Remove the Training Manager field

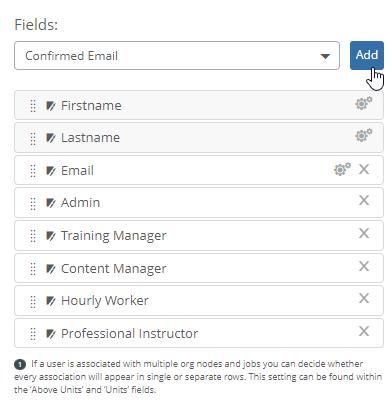[364, 233]
